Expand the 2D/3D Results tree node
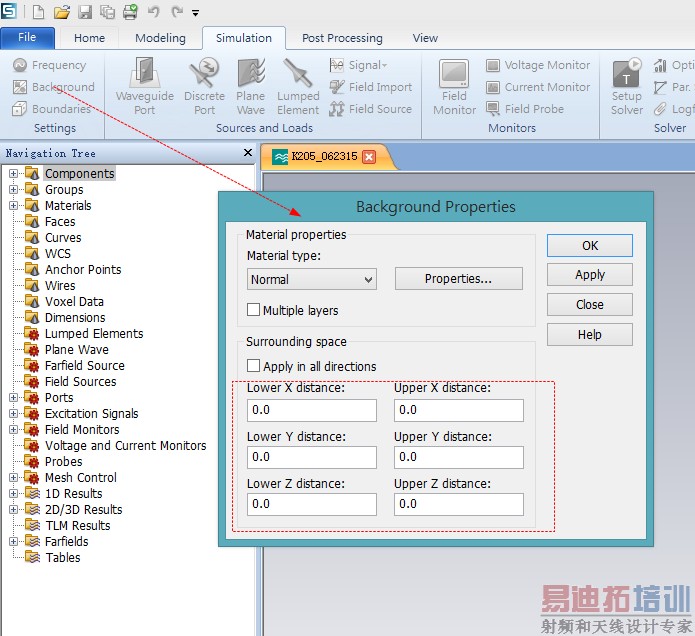The width and height of the screenshot is (695, 636). (13, 509)
